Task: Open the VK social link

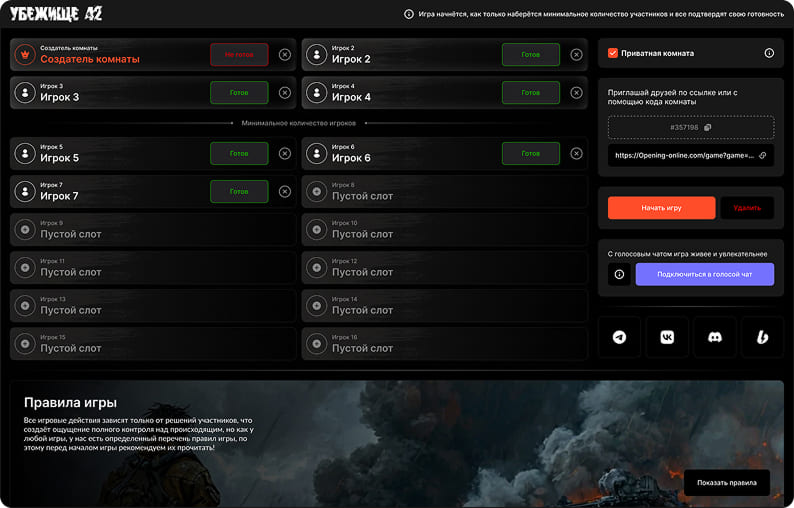Action: point(667,337)
